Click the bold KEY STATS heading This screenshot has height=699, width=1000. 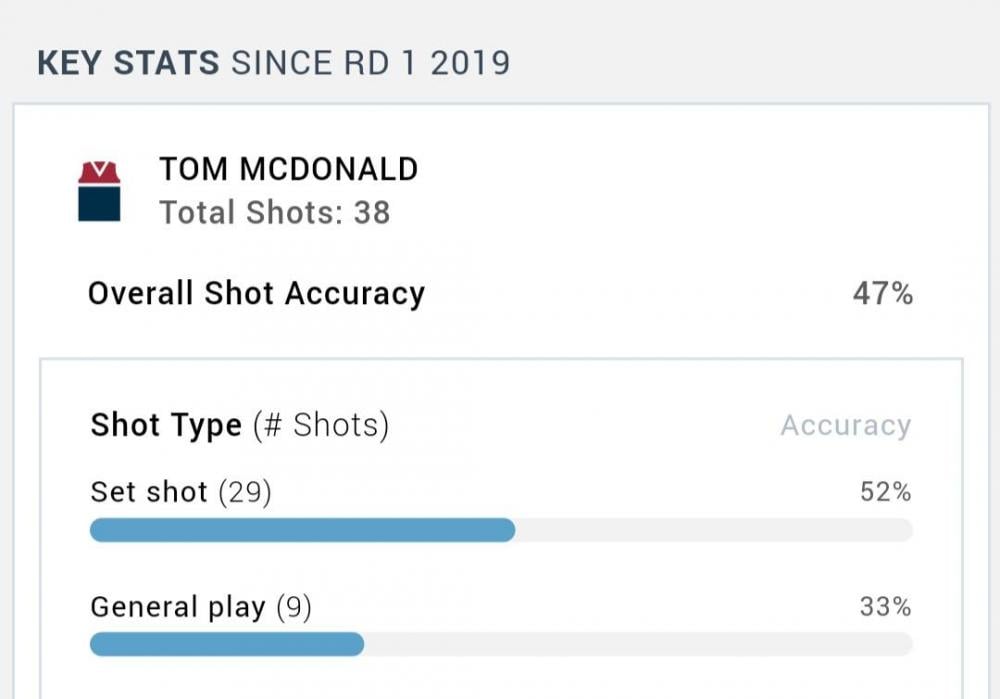point(128,63)
